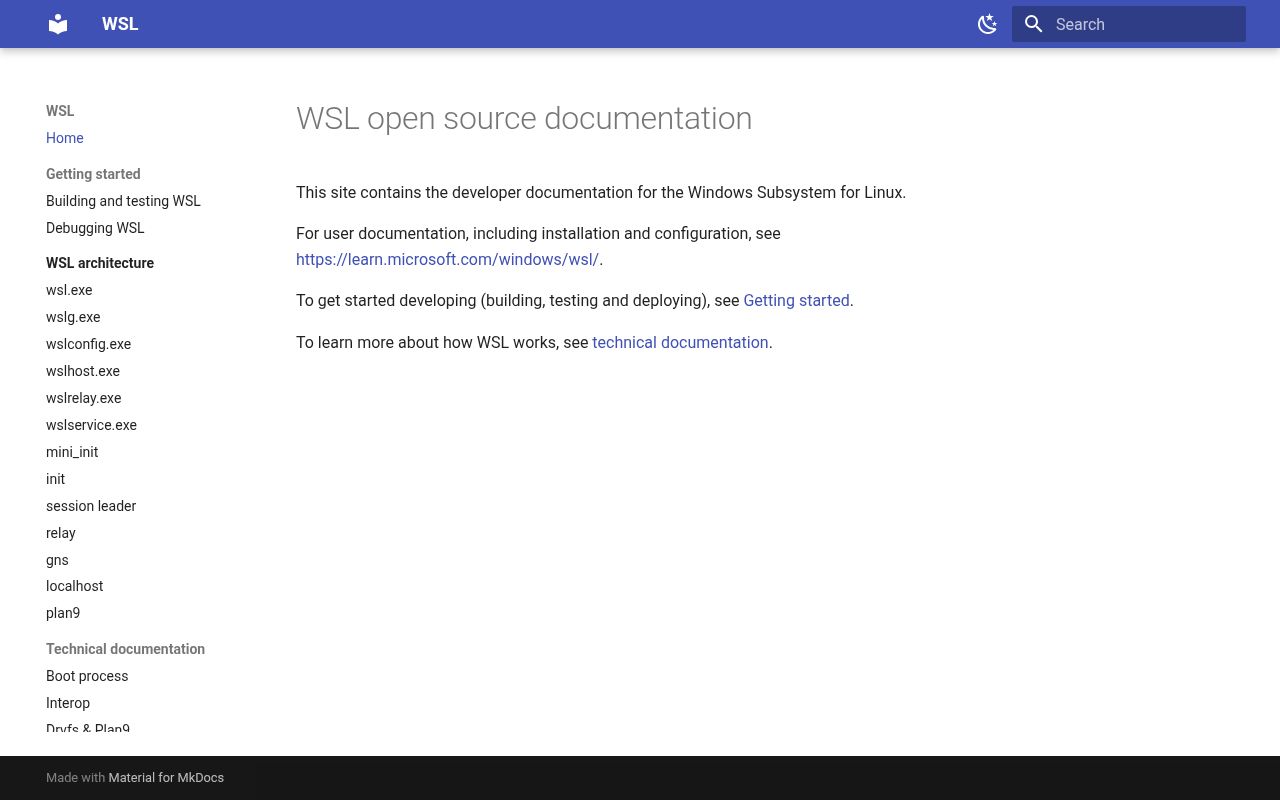This screenshot has height=800, width=1280.
Task: Select init in sidebar
Action: (55, 479)
